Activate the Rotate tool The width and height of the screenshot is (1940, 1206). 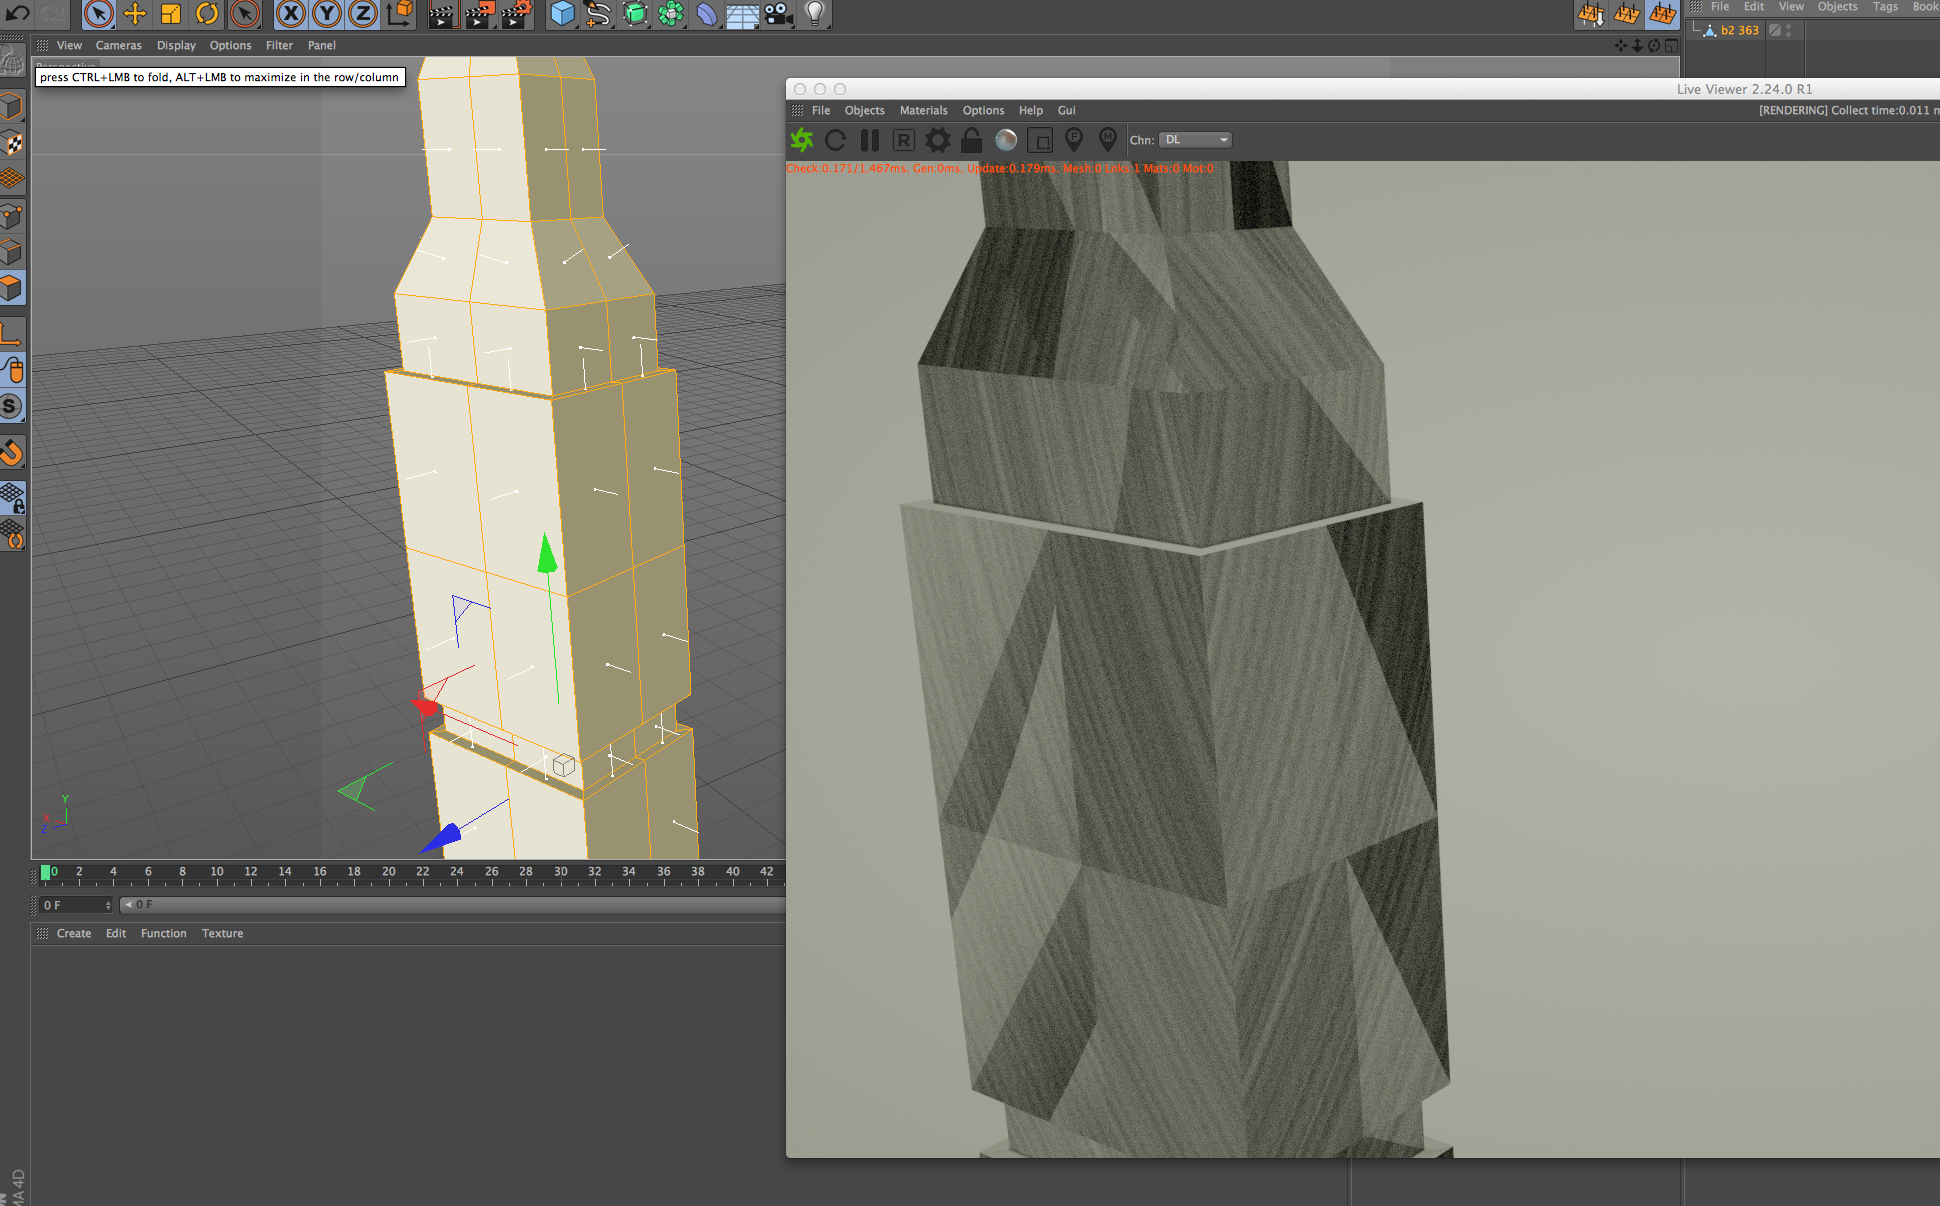pos(207,14)
